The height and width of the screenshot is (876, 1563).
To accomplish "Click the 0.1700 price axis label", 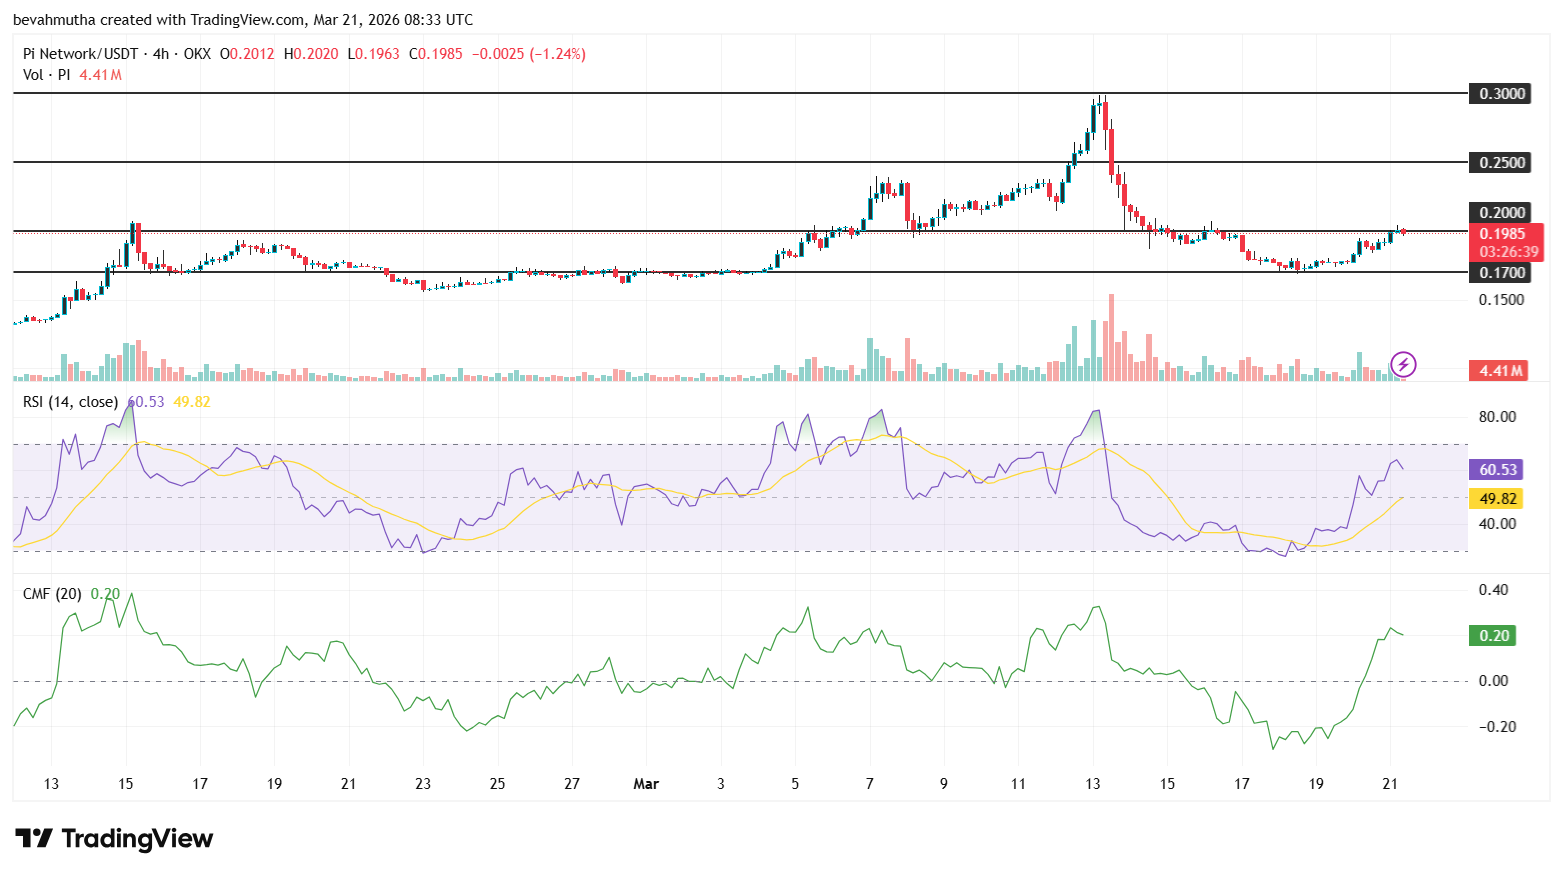I will tap(1501, 272).
